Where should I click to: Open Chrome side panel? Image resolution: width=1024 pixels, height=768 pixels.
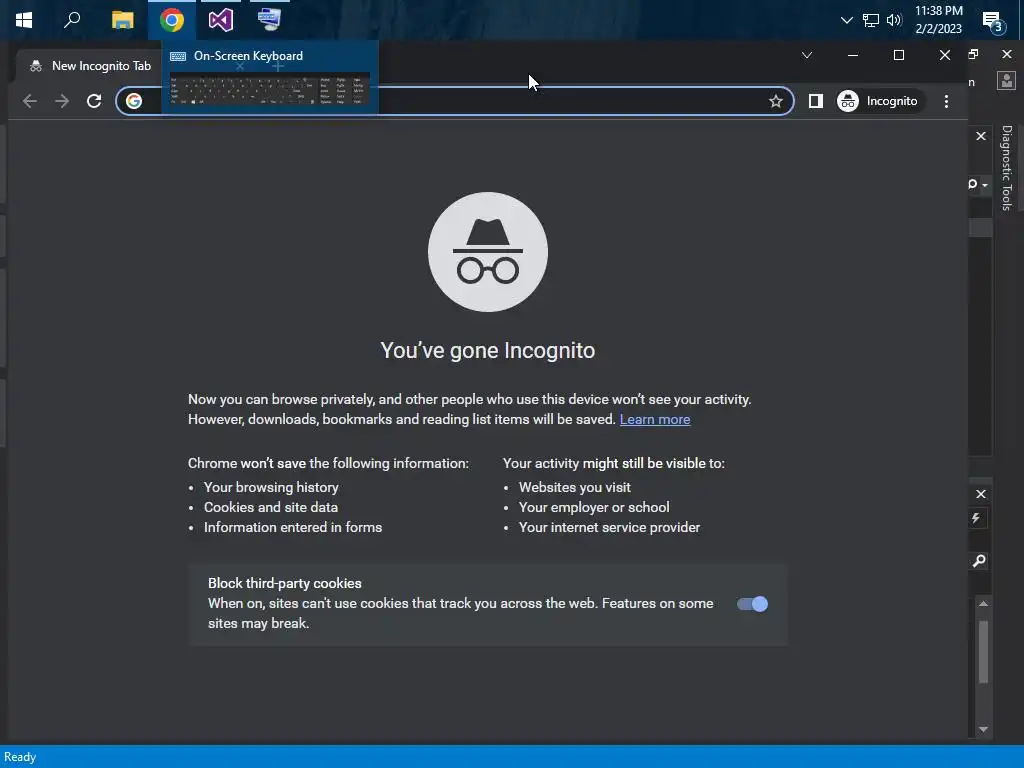click(815, 101)
